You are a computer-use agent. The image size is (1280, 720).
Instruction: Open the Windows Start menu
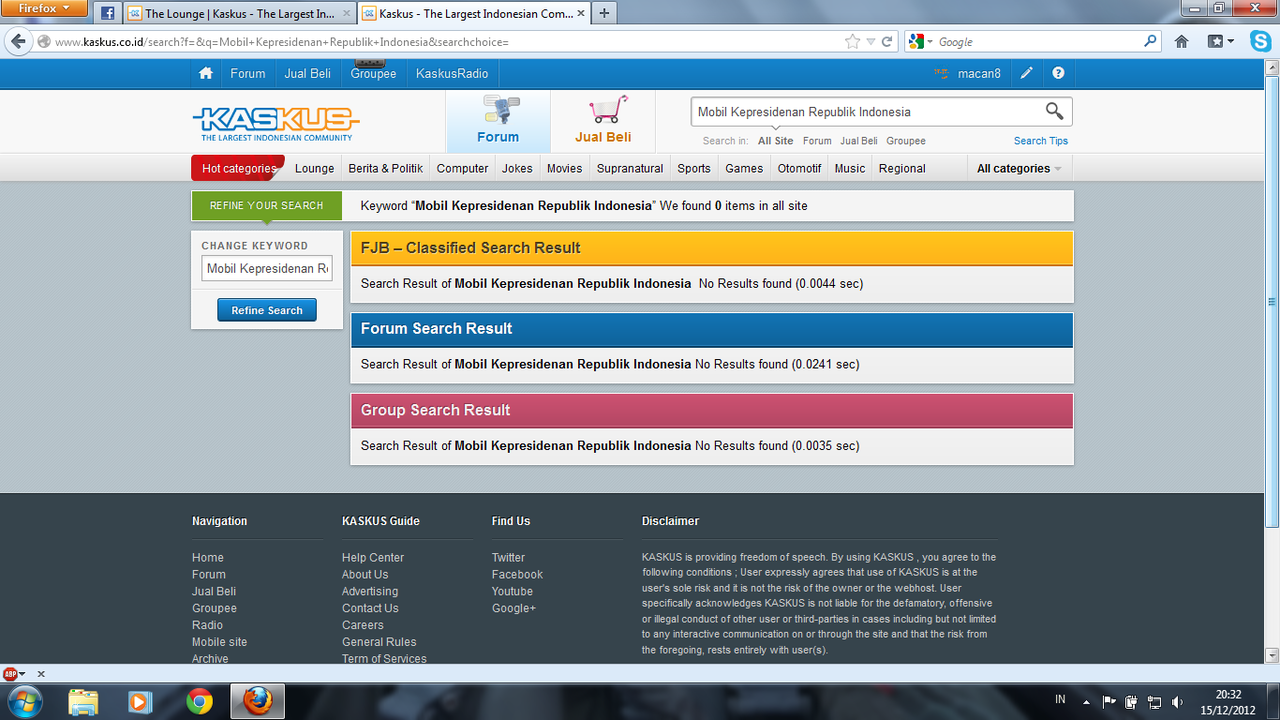click(24, 701)
